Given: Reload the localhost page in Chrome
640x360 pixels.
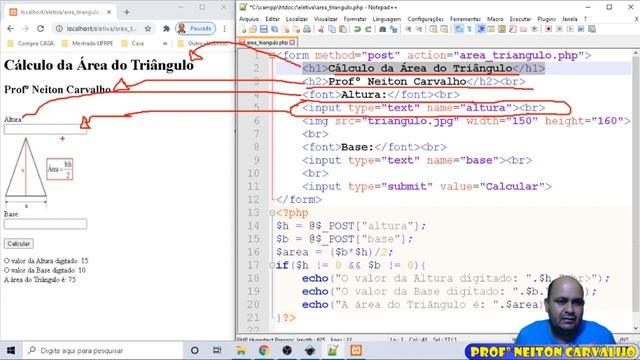Looking at the screenshot, I should (x=40, y=29).
